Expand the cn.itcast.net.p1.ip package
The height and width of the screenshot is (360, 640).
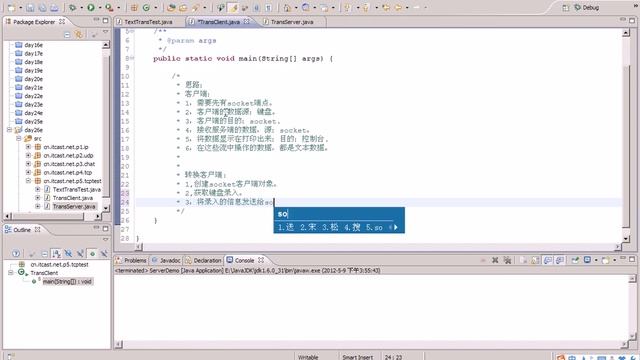point(28,147)
